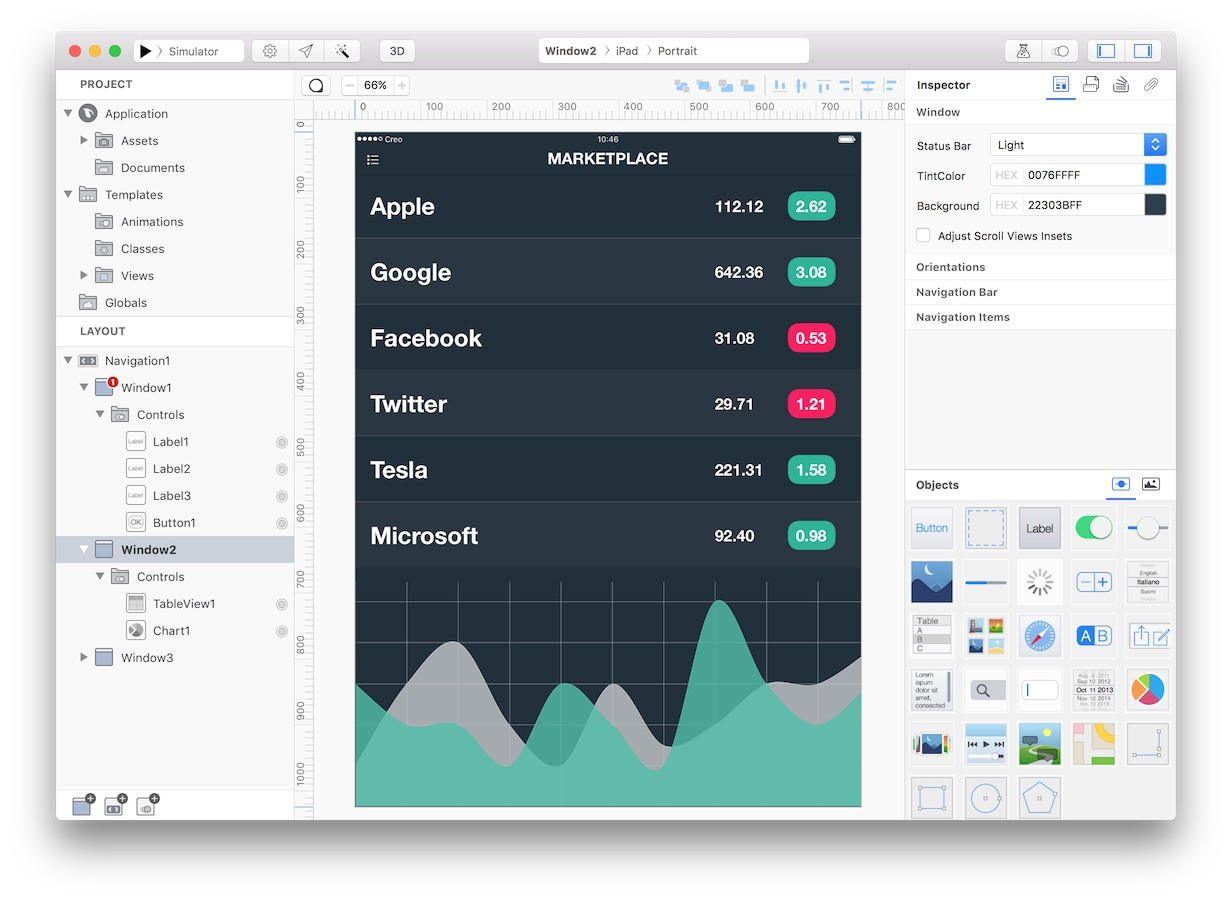
Task: Open the stacked layers inspector tab
Action: (1121, 85)
